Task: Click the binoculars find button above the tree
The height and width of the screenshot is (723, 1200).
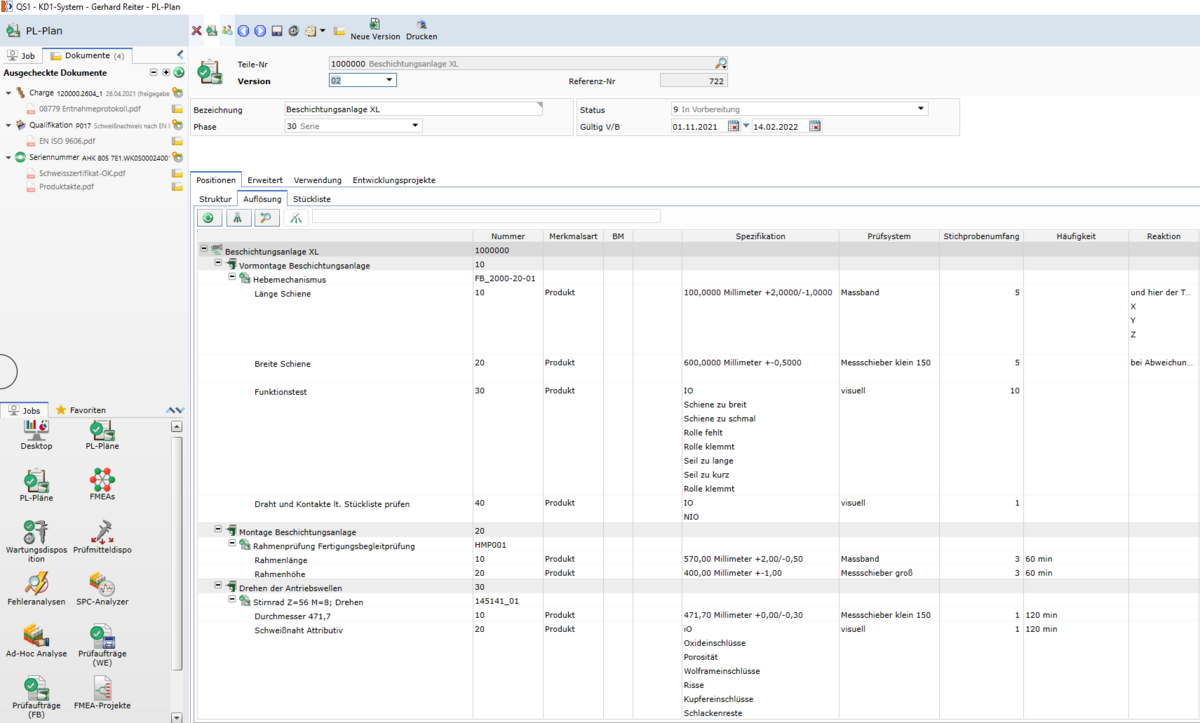Action: 238,217
